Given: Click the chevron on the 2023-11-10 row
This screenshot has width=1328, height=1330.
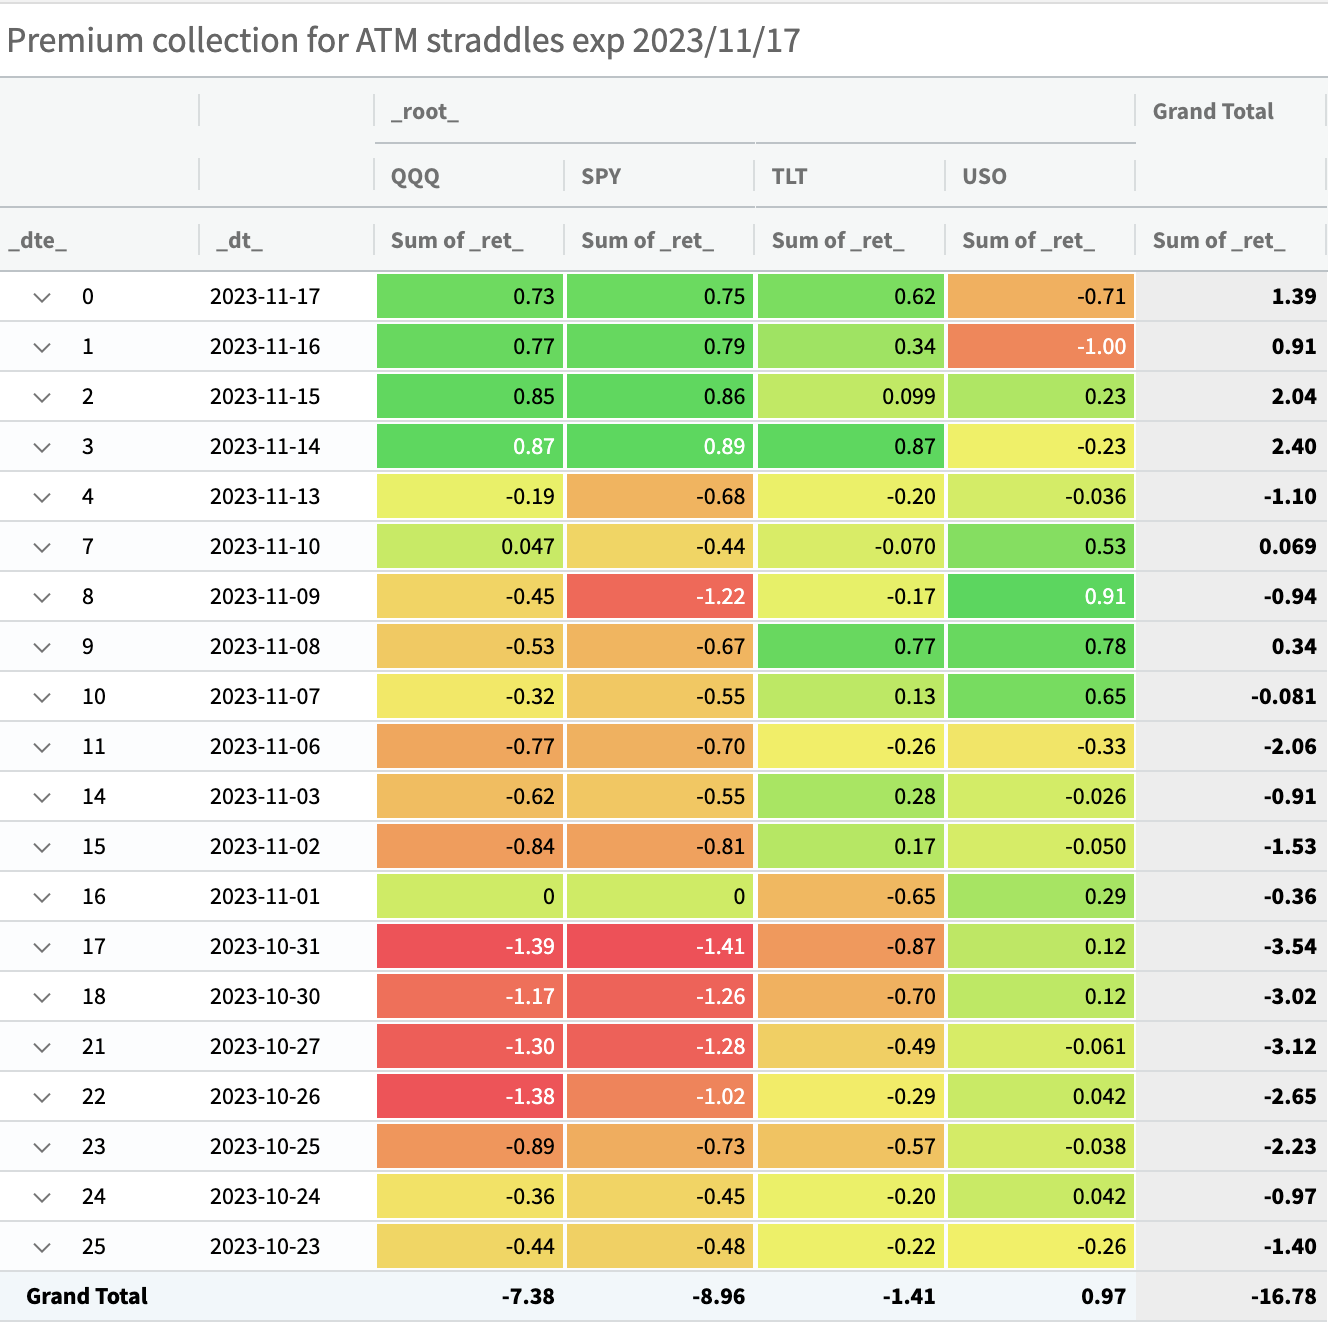Looking at the screenshot, I should (x=42, y=547).
